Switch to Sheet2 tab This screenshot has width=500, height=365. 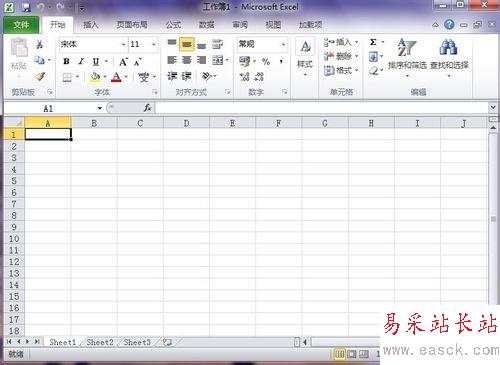pyautogui.click(x=100, y=342)
